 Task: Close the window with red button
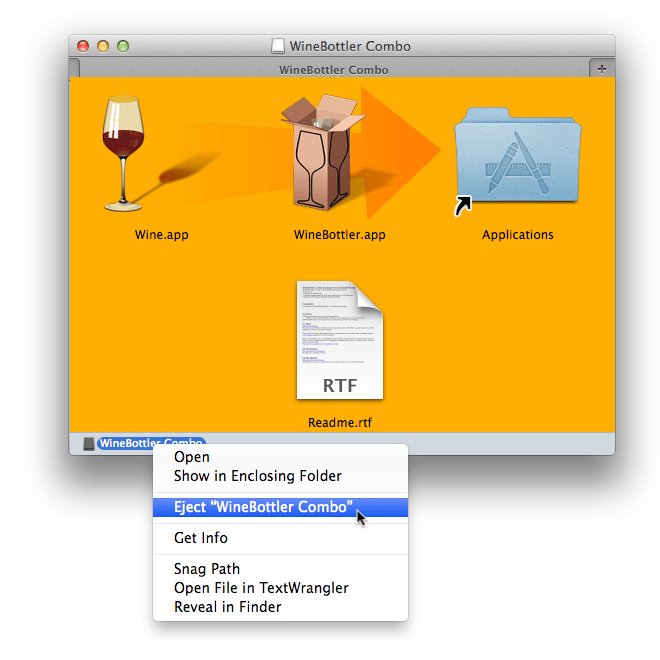tap(83, 46)
